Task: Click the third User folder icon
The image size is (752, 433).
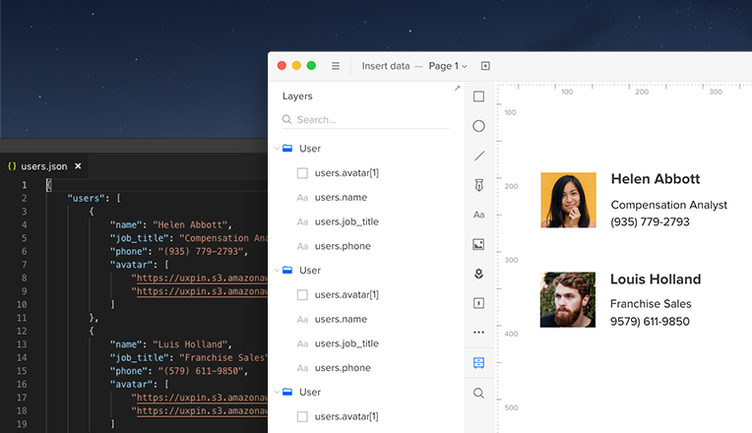Action: [287, 392]
